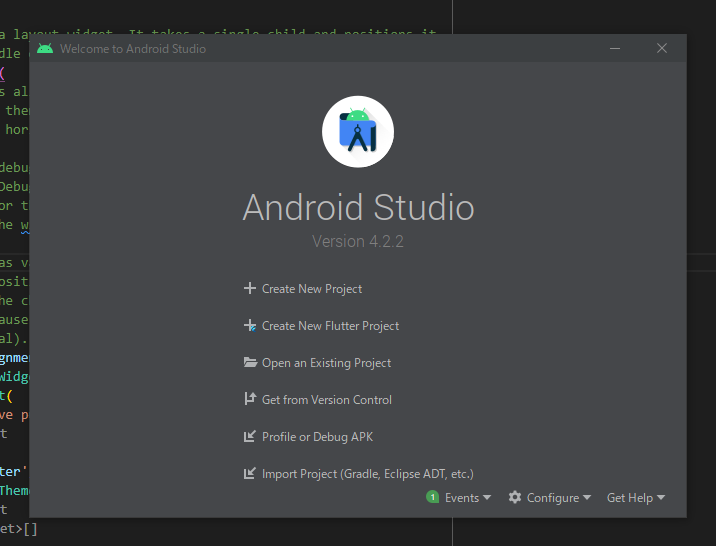The width and height of the screenshot is (716, 546).
Task: Open the Events dropdown
Action: [468, 498]
